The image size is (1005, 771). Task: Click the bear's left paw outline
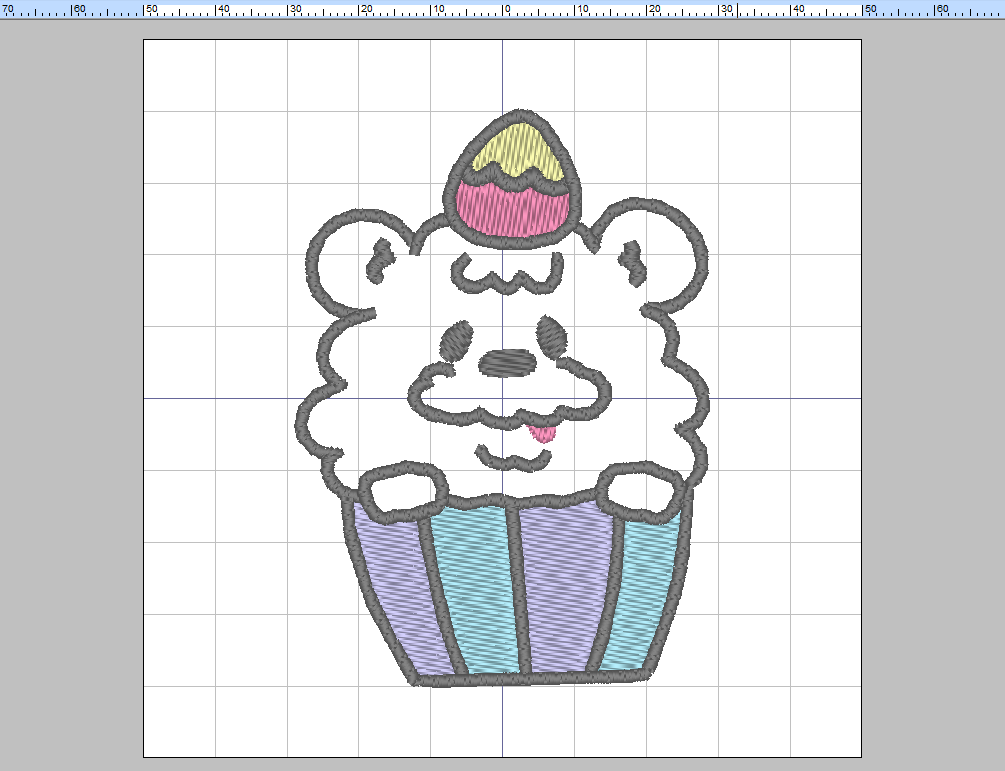(x=404, y=492)
